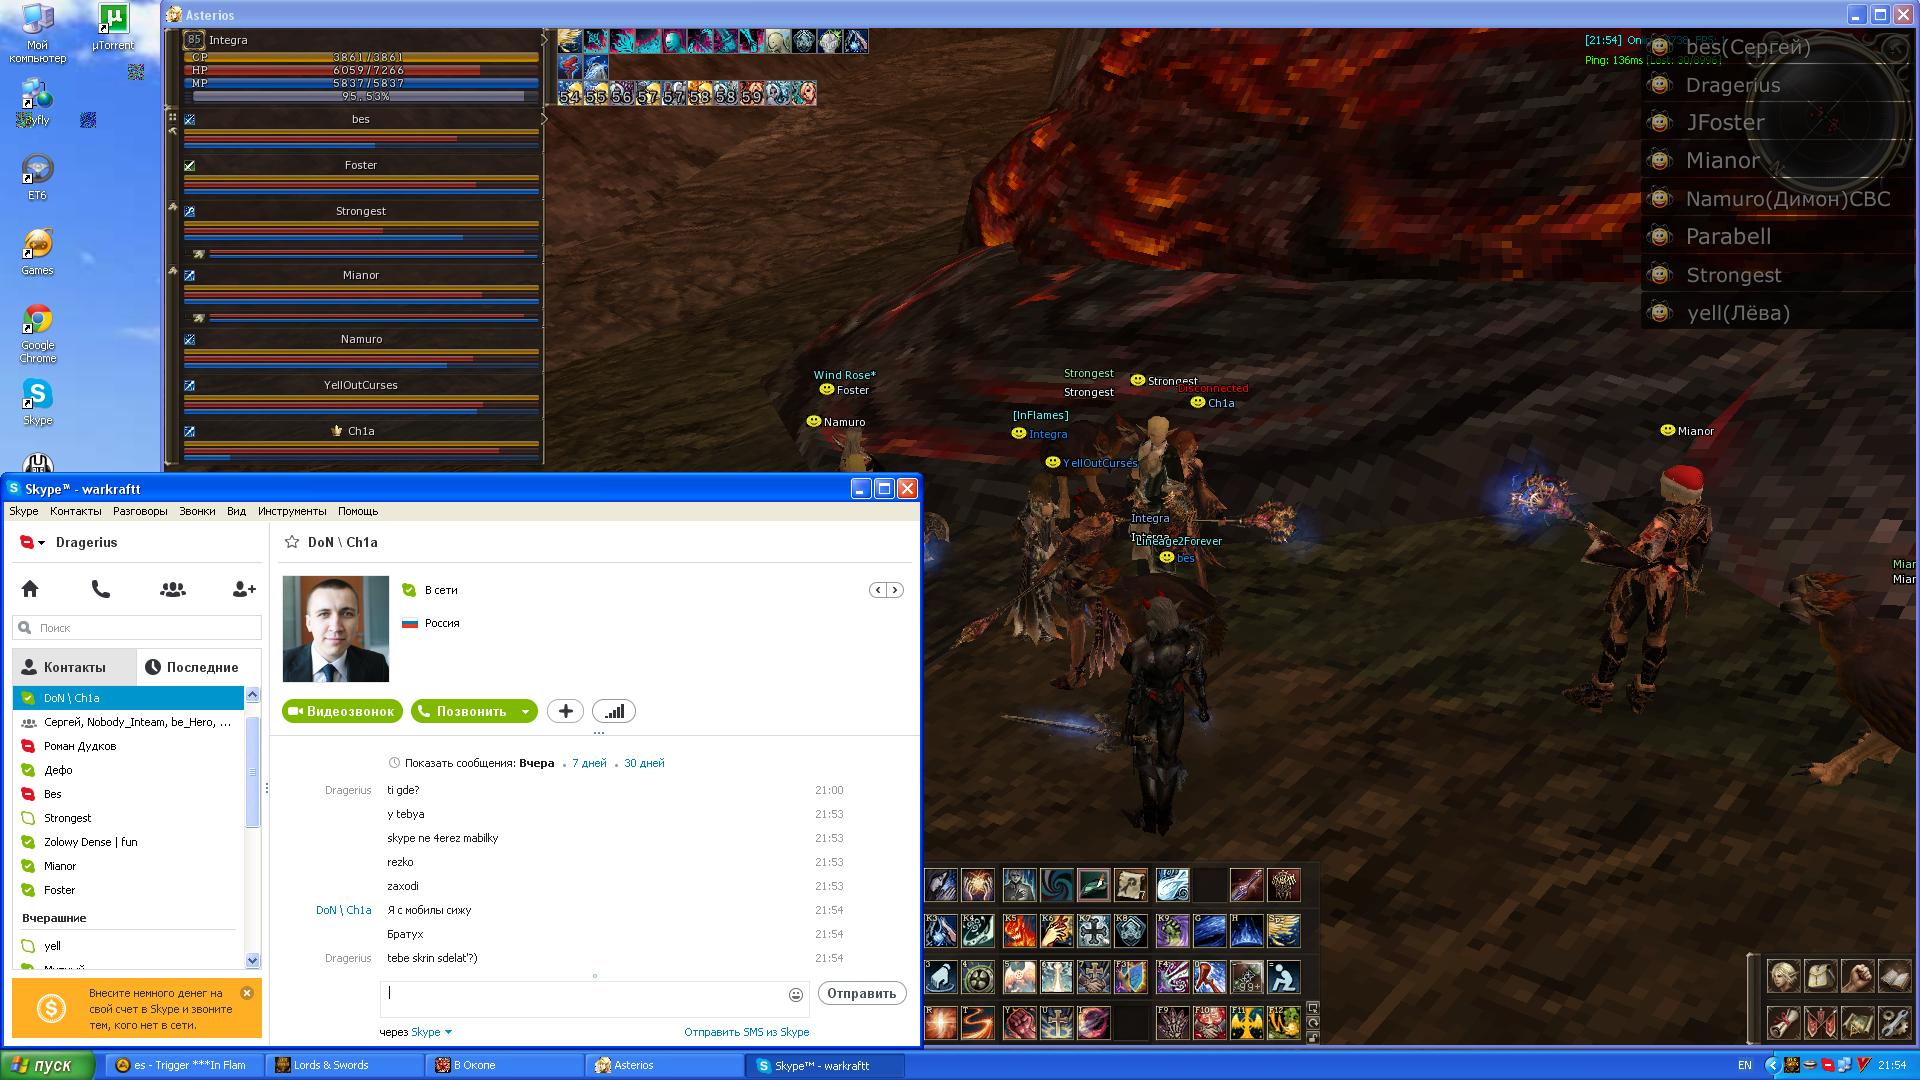The image size is (1920, 1080).
Task: Toggle the party icon next to Strongest
Action: [x=190, y=212]
